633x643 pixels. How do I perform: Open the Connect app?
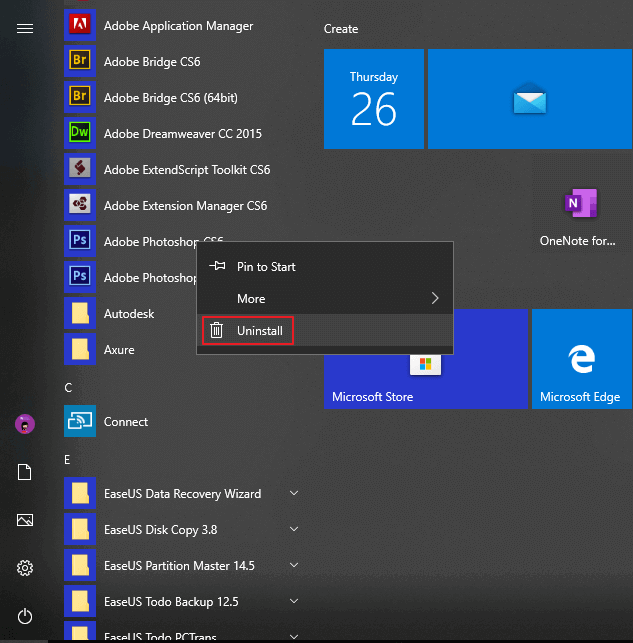click(125, 422)
